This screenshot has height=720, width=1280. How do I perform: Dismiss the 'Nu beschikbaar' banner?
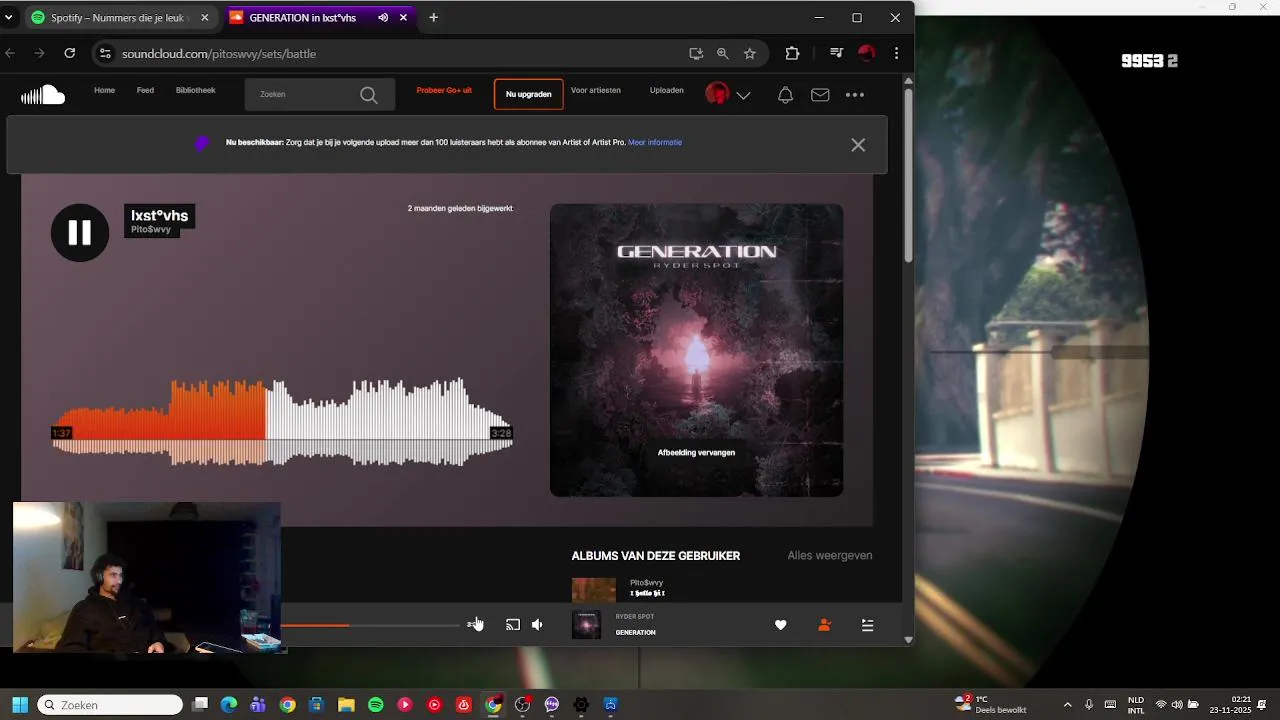pyautogui.click(x=858, y=145)
